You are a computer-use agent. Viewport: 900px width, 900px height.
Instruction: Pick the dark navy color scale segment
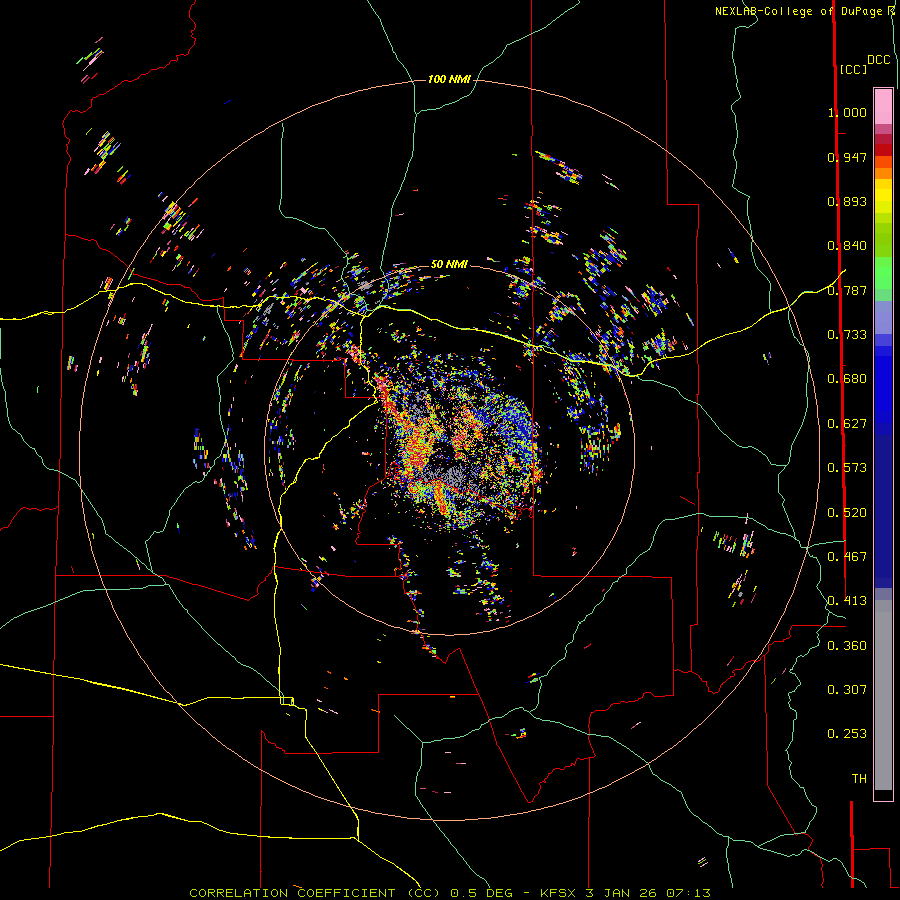(883, 505)
